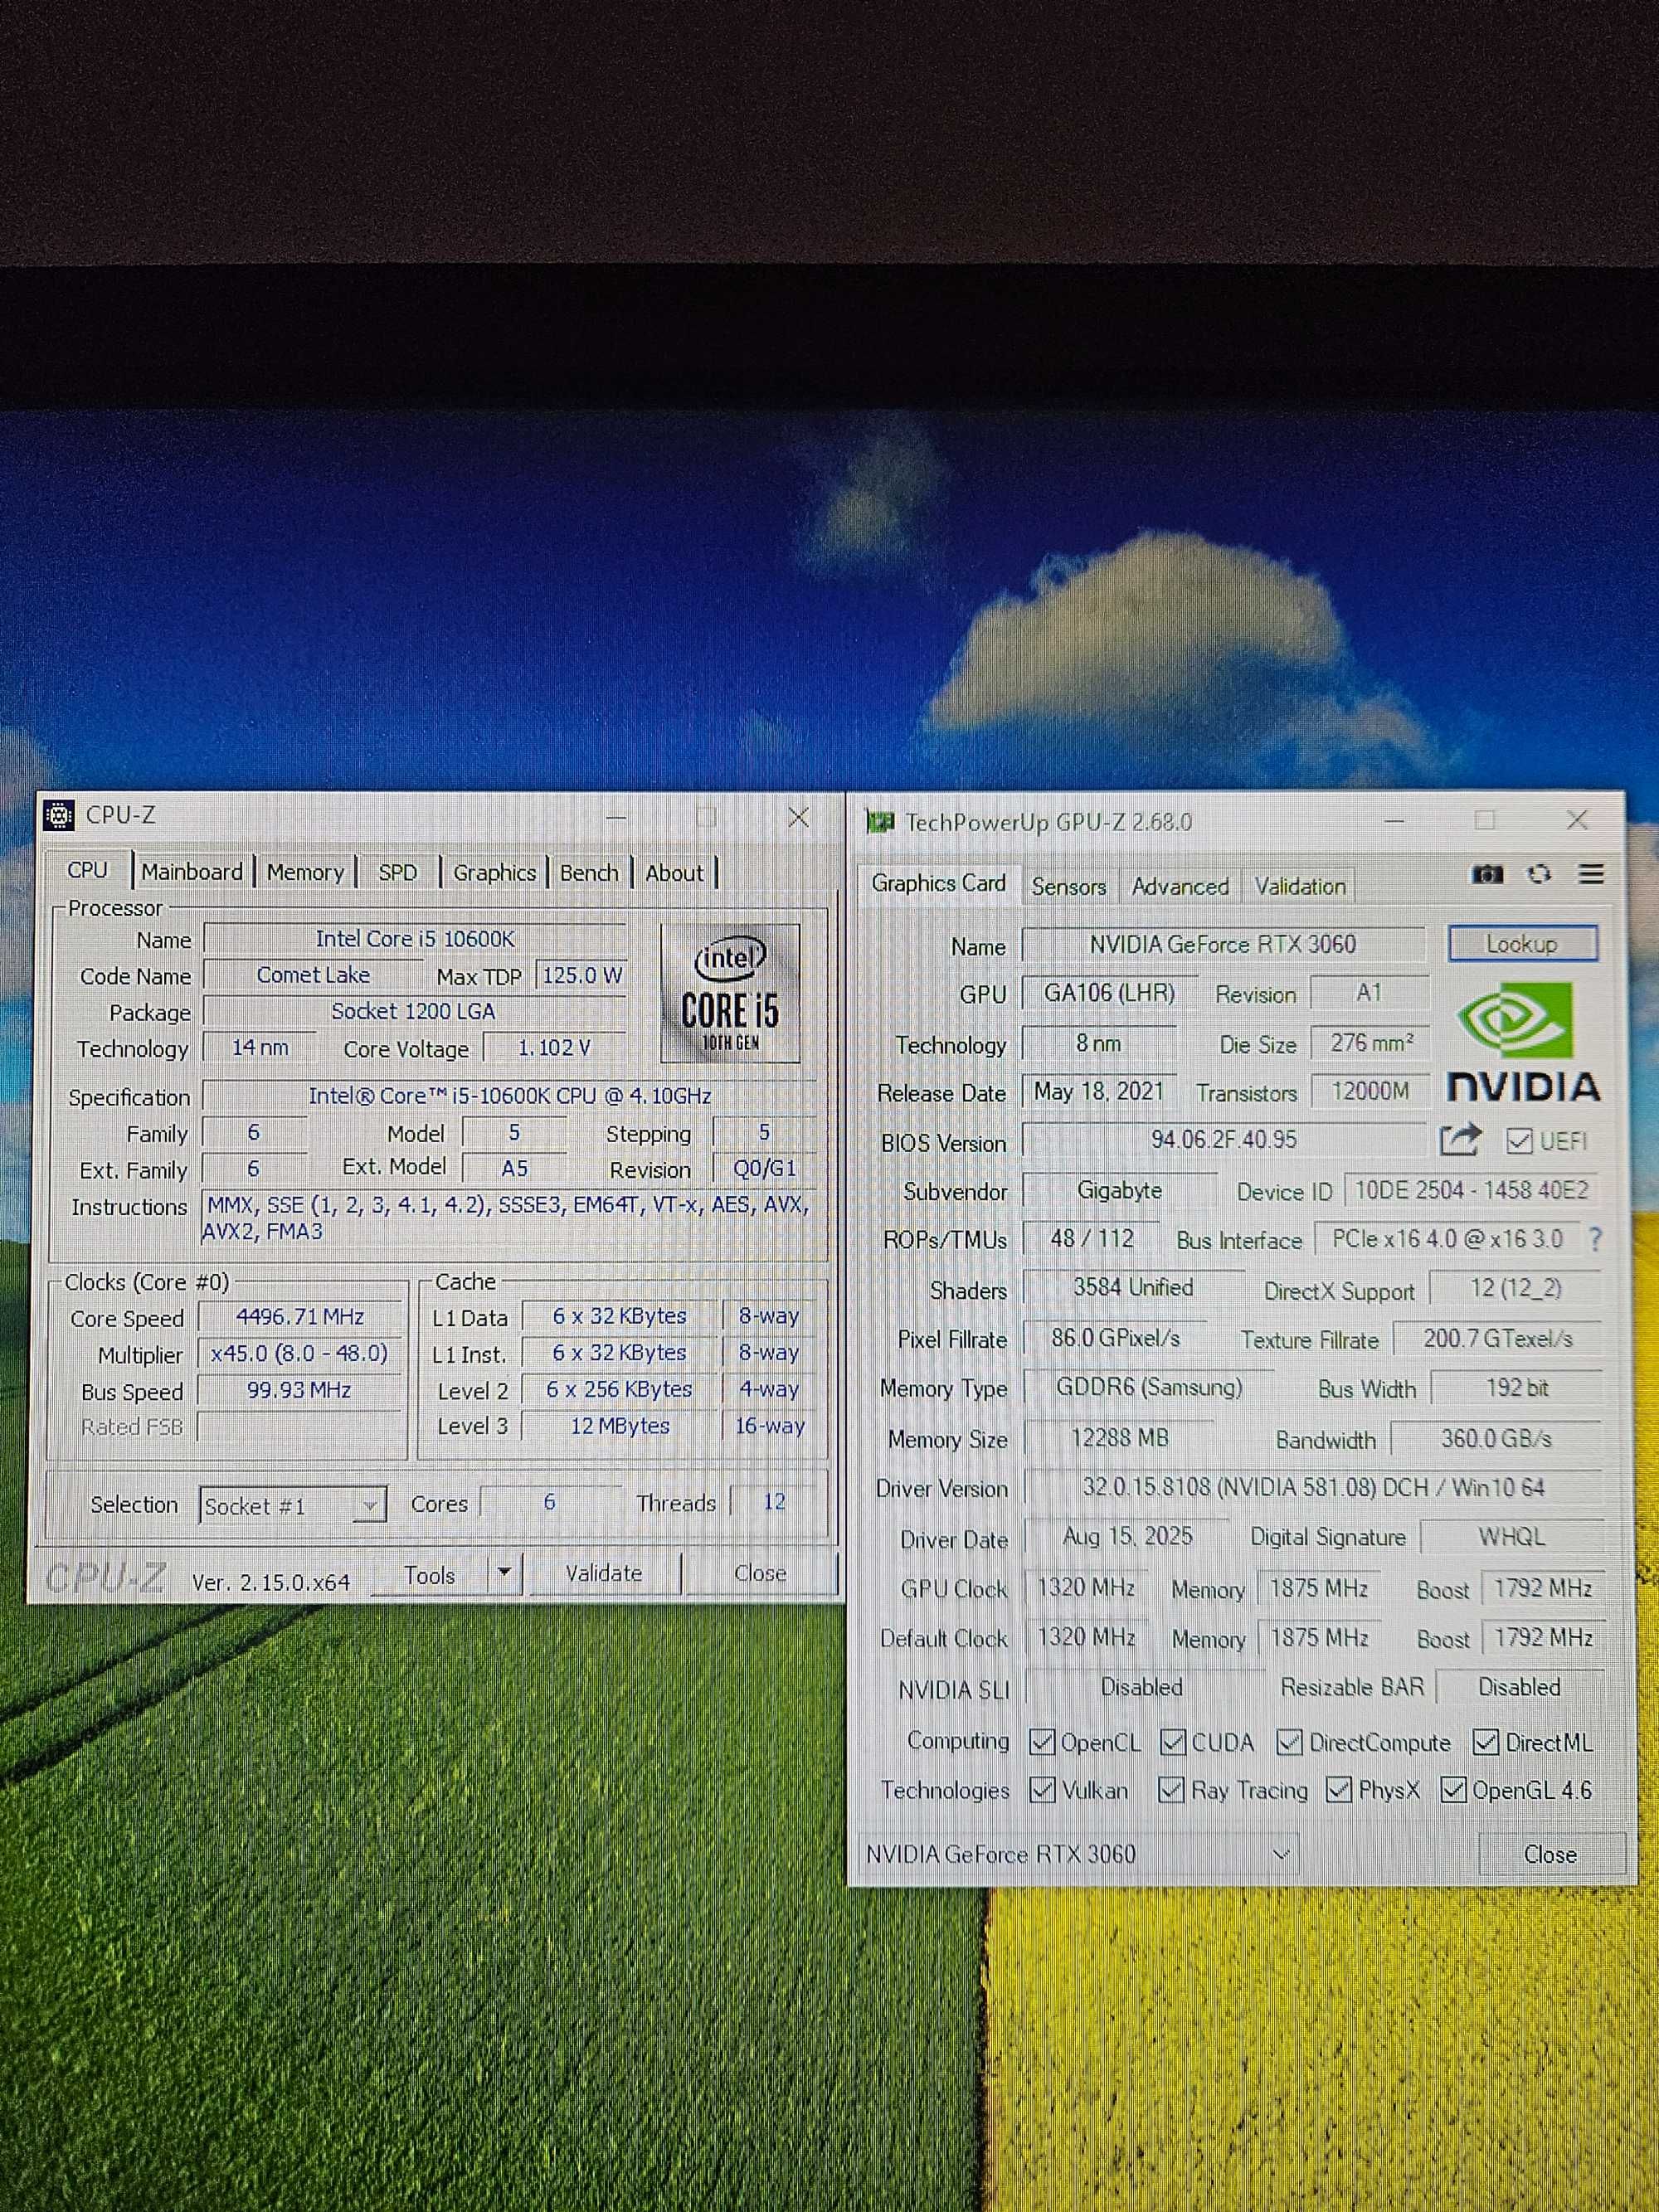1659x2212 pixels.
Task: Click the Bus Interface value PCIe x16 4.0
Action: [x=1447, y=1239]
